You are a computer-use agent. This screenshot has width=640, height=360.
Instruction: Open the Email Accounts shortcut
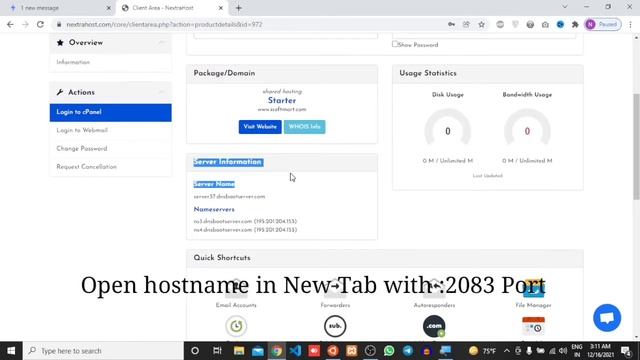tap(236, 294)
